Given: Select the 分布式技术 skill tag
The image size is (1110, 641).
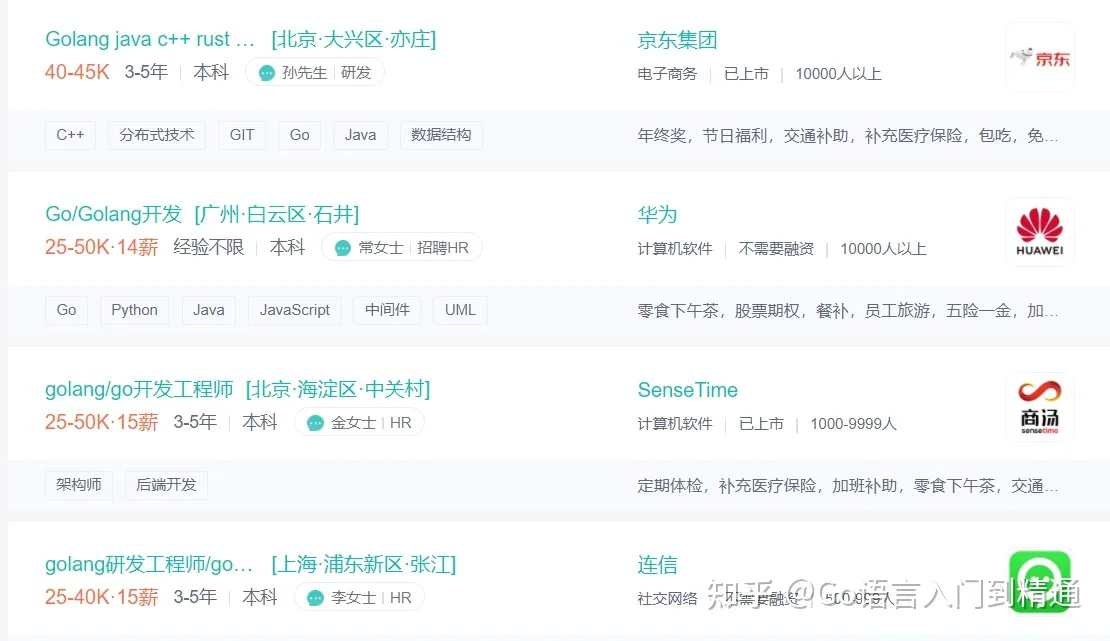Looking at the screenshot, I should (x=157, y=135).
